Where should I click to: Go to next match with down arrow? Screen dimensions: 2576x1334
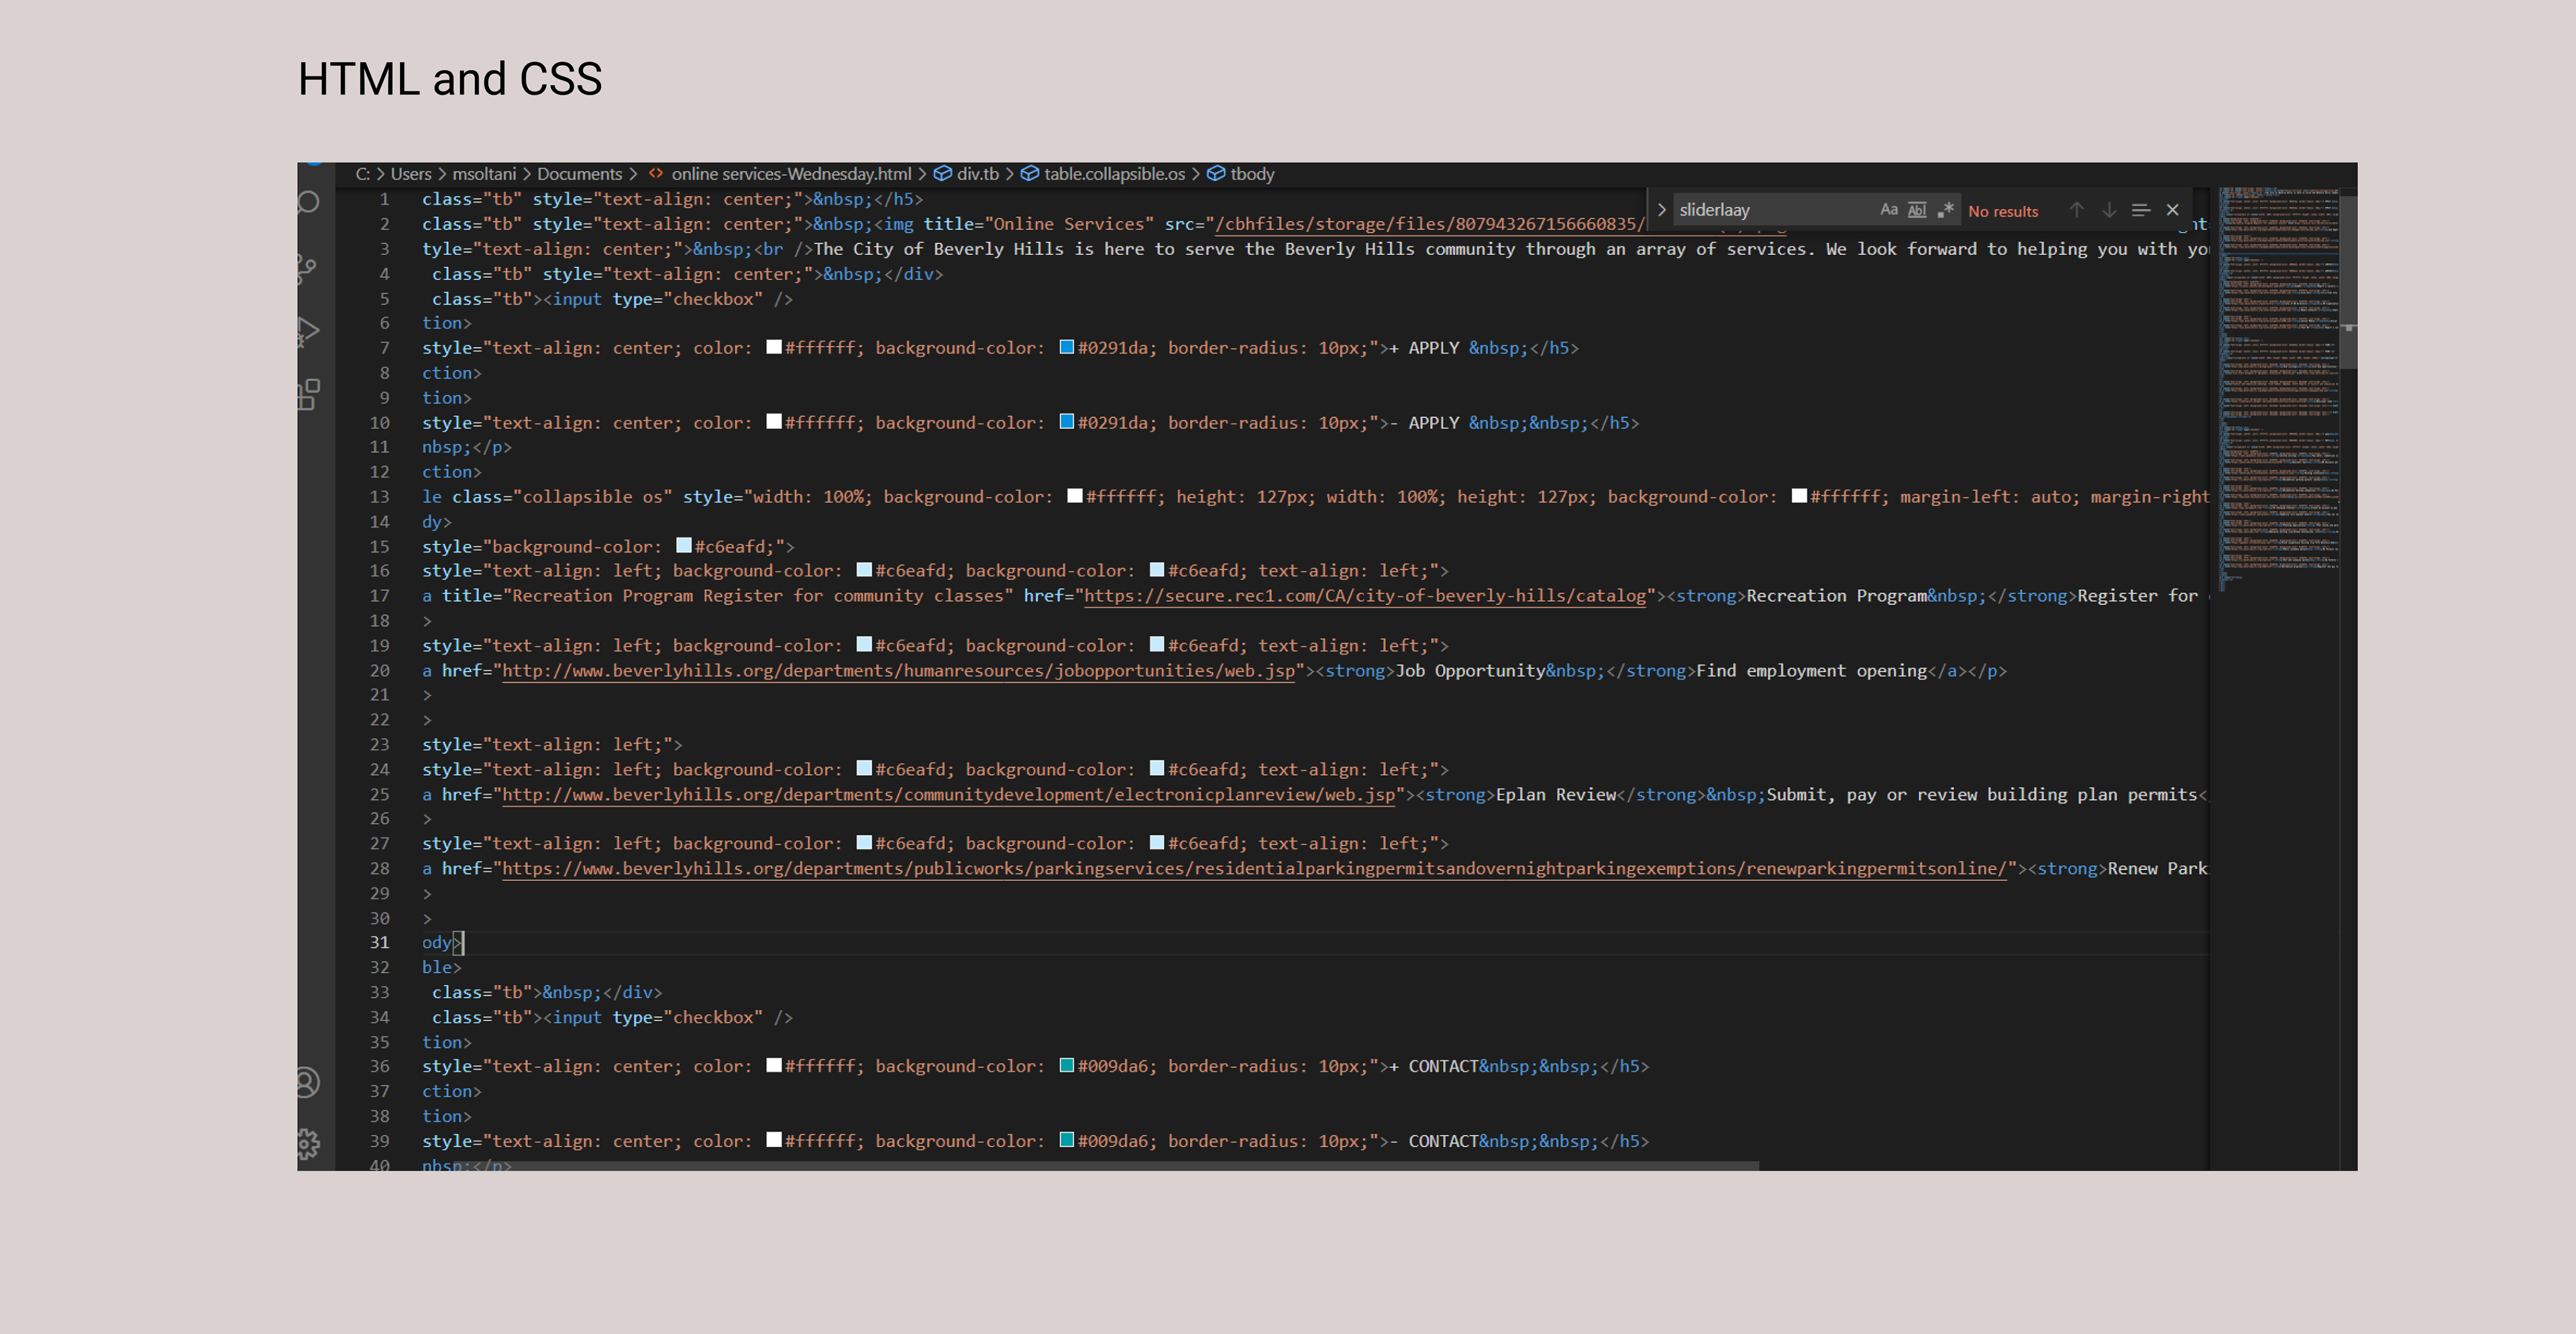coord(2109,210)
